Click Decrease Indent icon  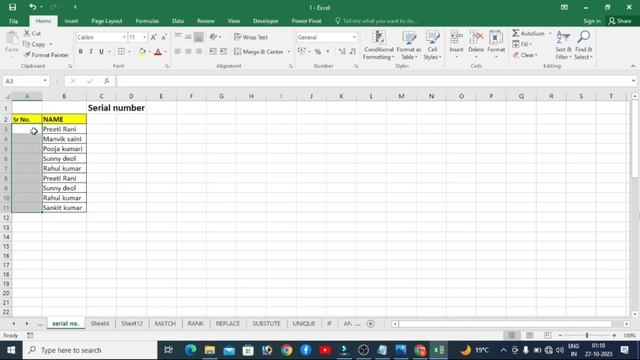pos(213,51)
